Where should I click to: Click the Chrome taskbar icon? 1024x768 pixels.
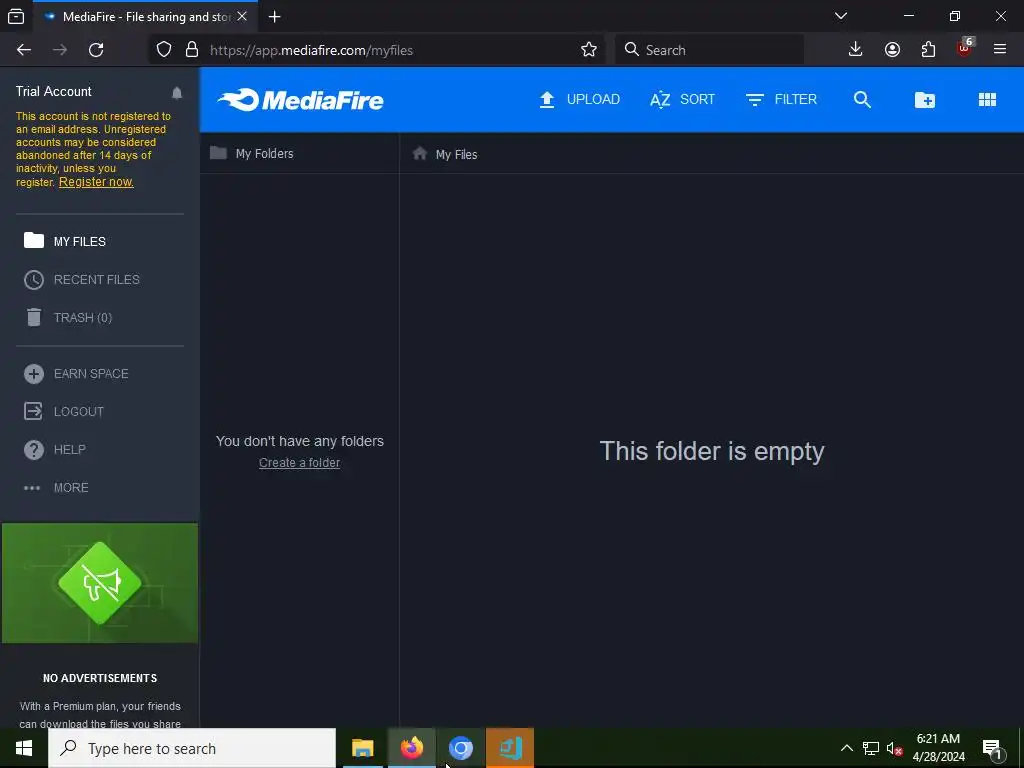tap(460, 748)
